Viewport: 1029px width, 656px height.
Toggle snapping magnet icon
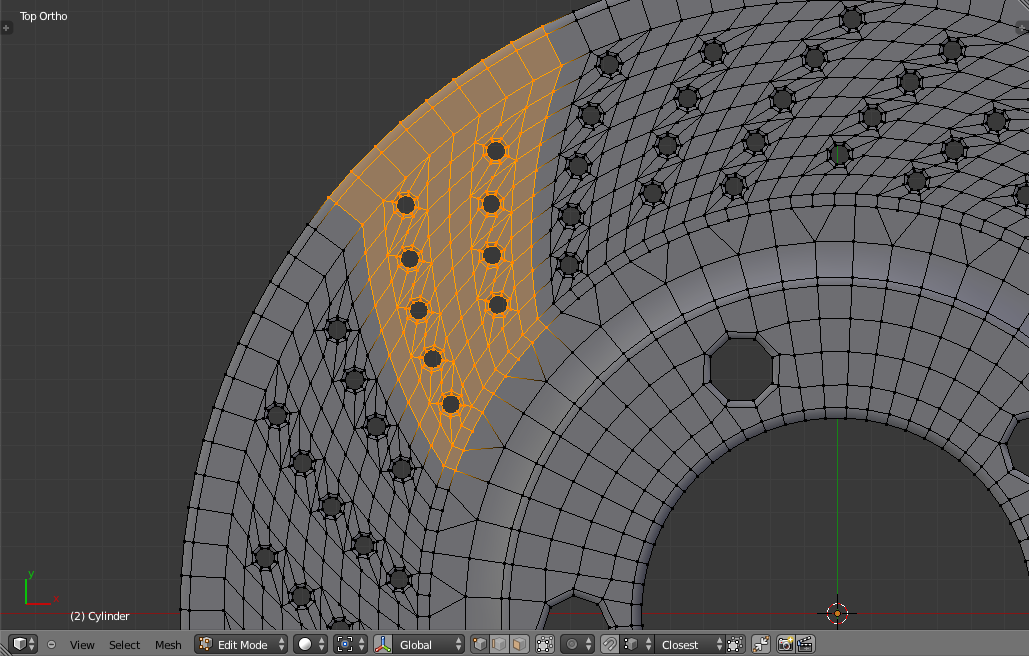pos(610,644)
